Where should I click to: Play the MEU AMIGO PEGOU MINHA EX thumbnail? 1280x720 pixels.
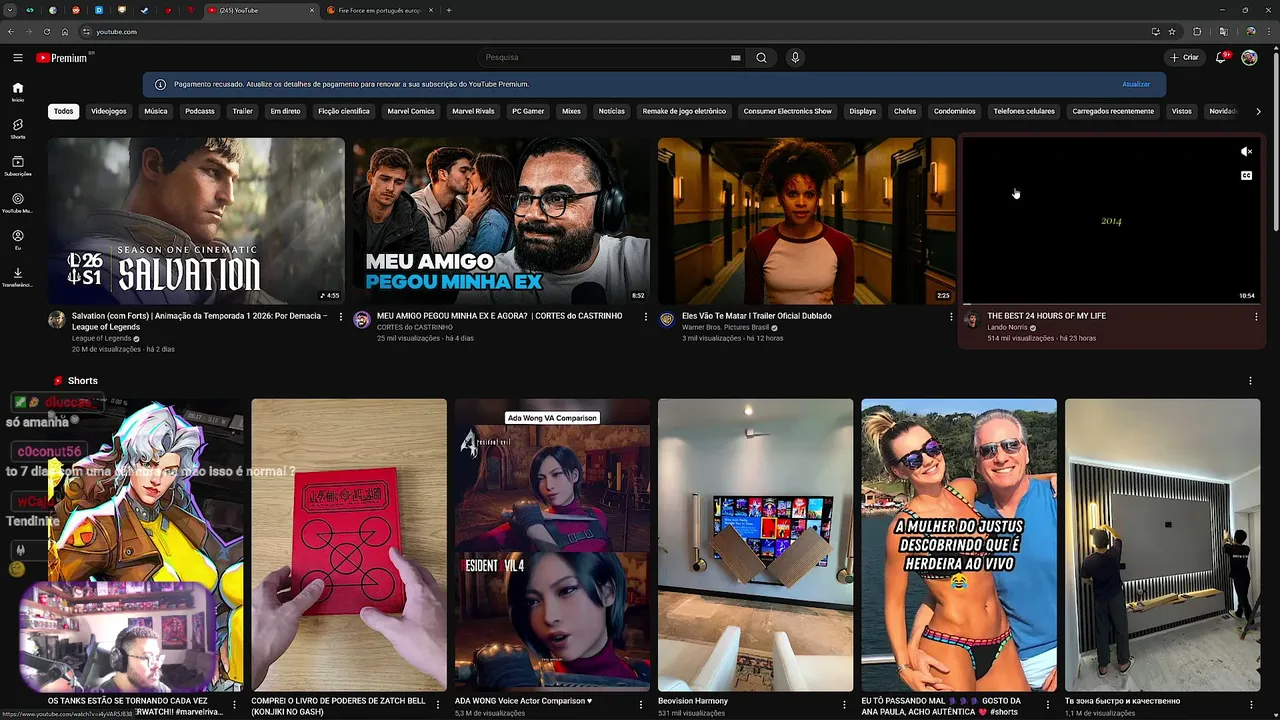point(501,221)
